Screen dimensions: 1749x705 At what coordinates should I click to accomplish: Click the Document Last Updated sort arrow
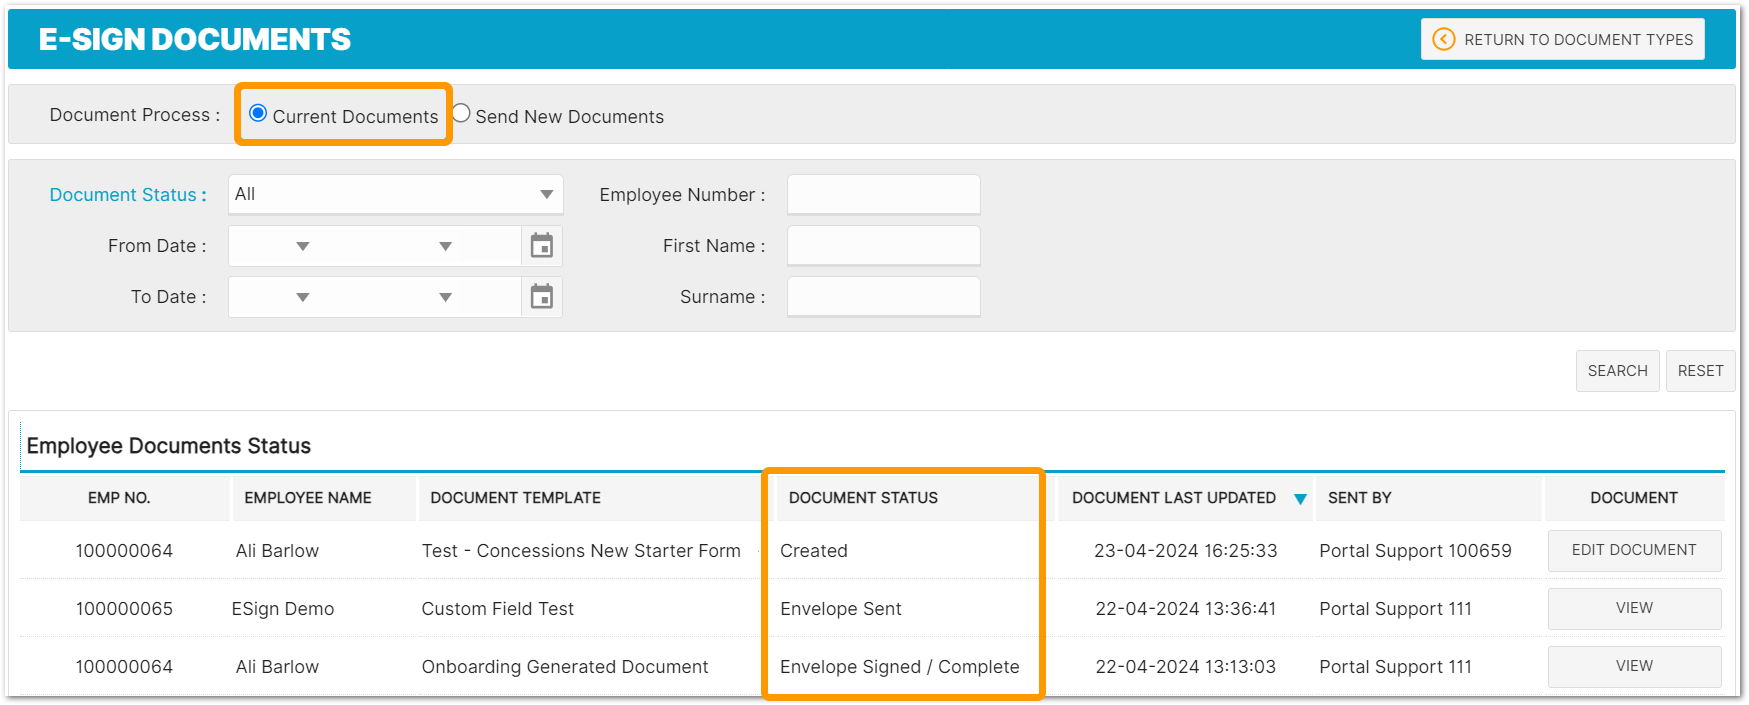click(1300, 499)
